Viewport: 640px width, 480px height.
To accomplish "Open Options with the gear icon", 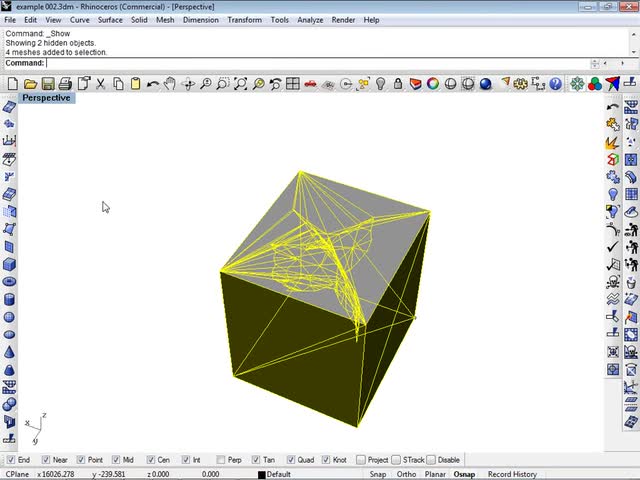I will point(520,84).
